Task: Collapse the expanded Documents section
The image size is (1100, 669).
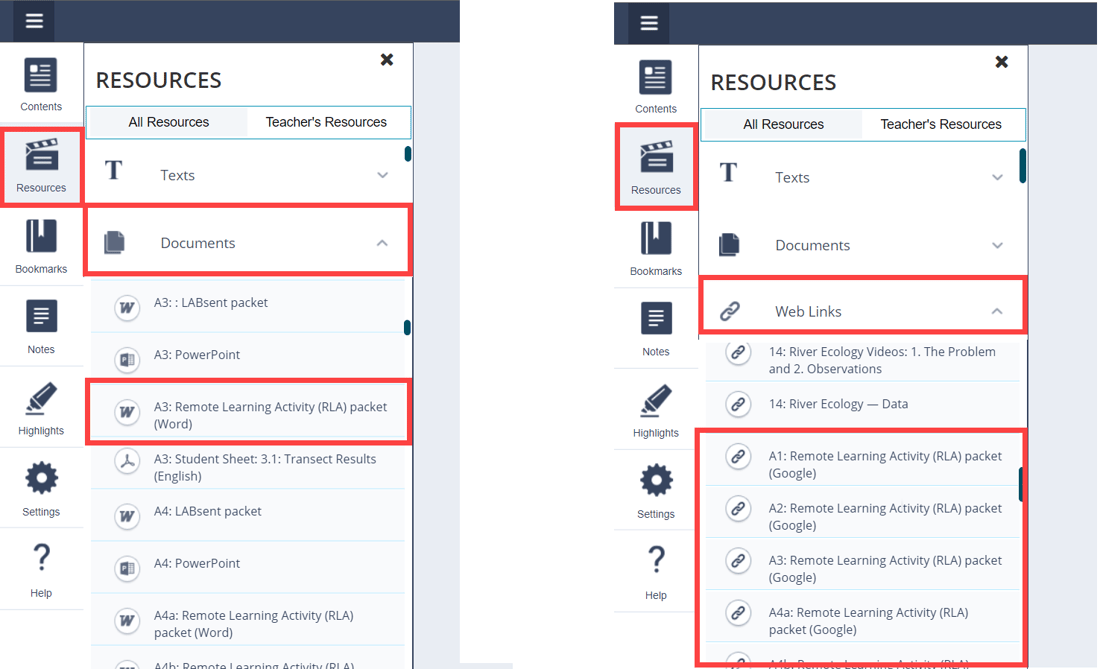Action: (382, 243)
